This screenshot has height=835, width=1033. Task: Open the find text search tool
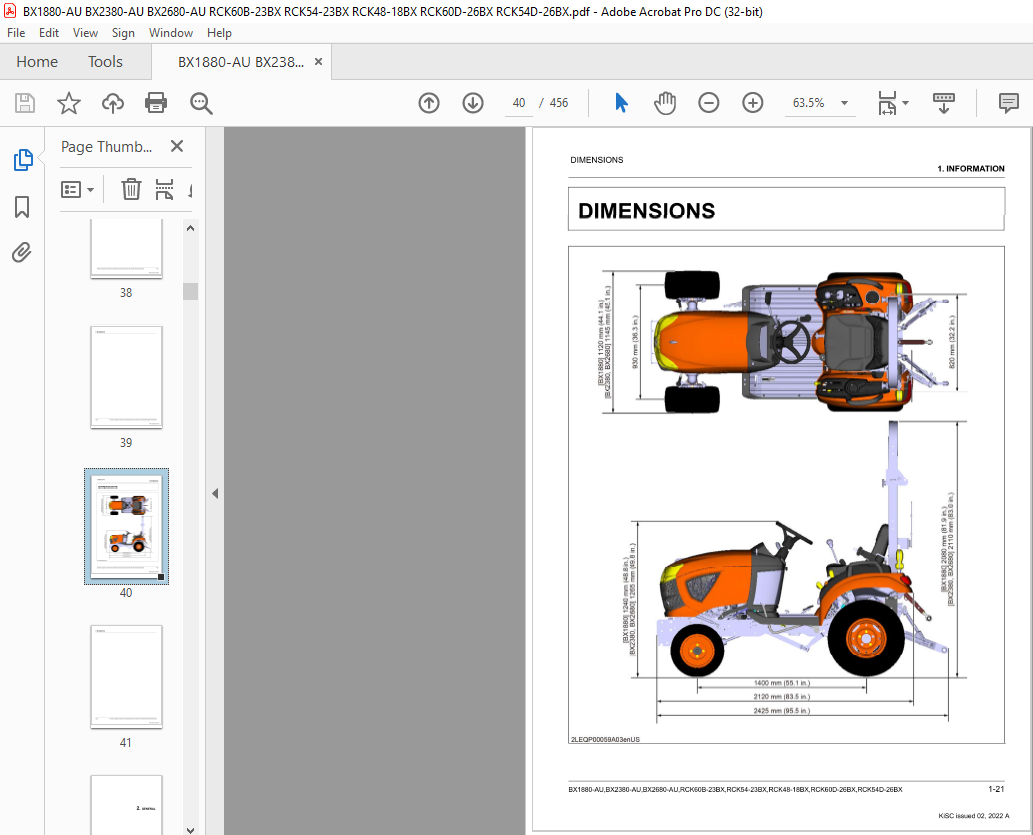click(x=201, y=103)
